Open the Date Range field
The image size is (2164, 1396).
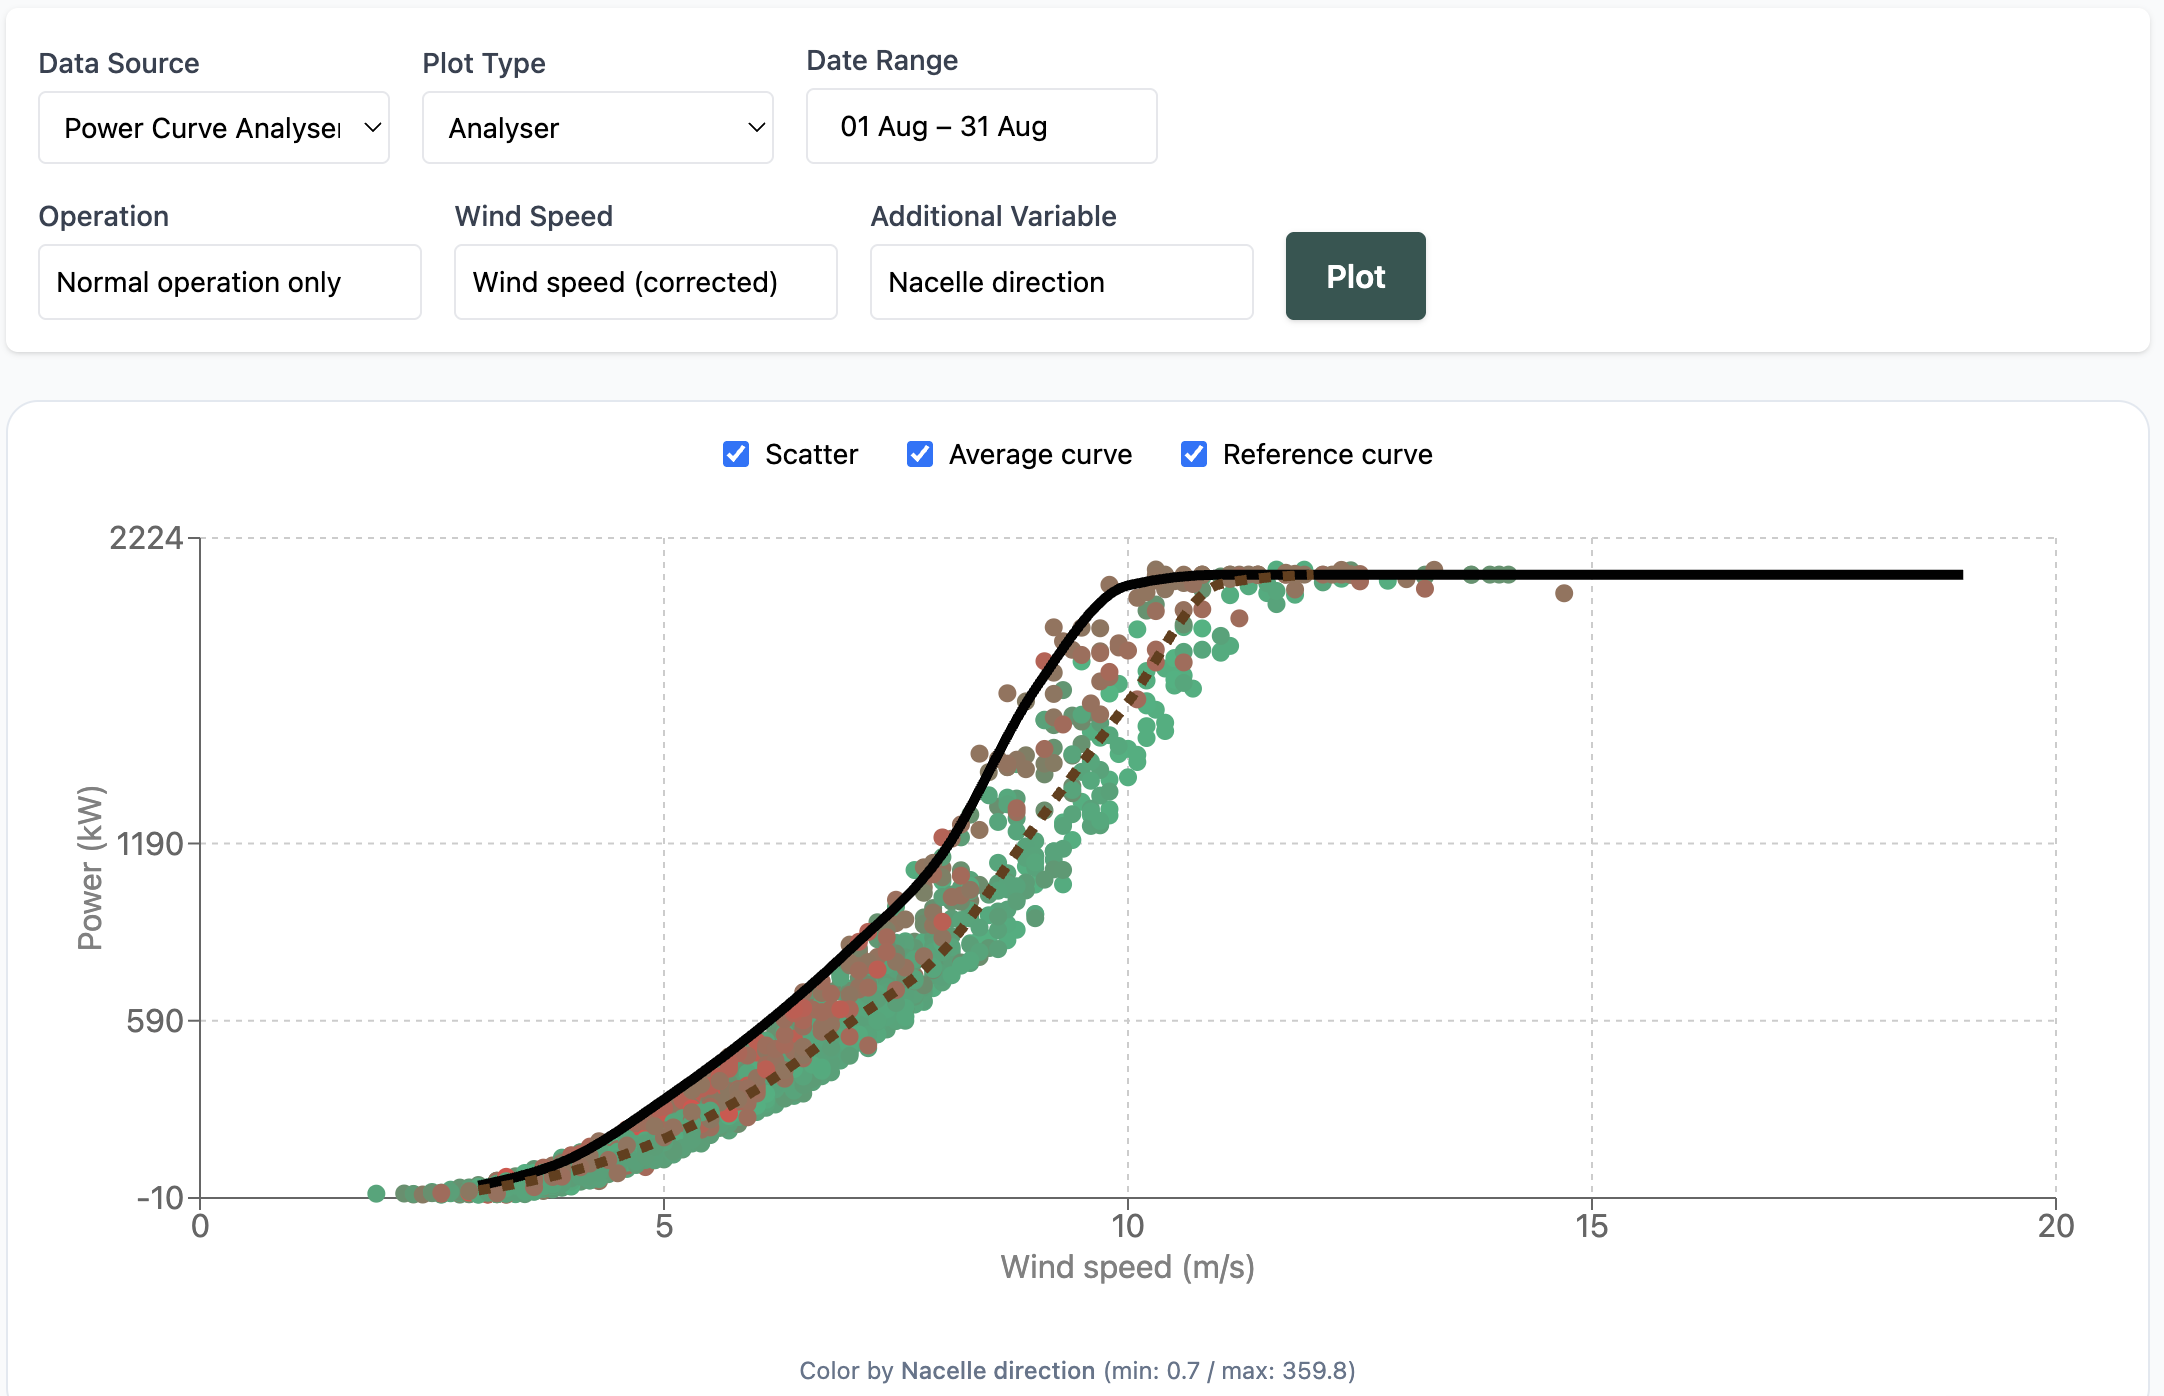tap(981, 126)
